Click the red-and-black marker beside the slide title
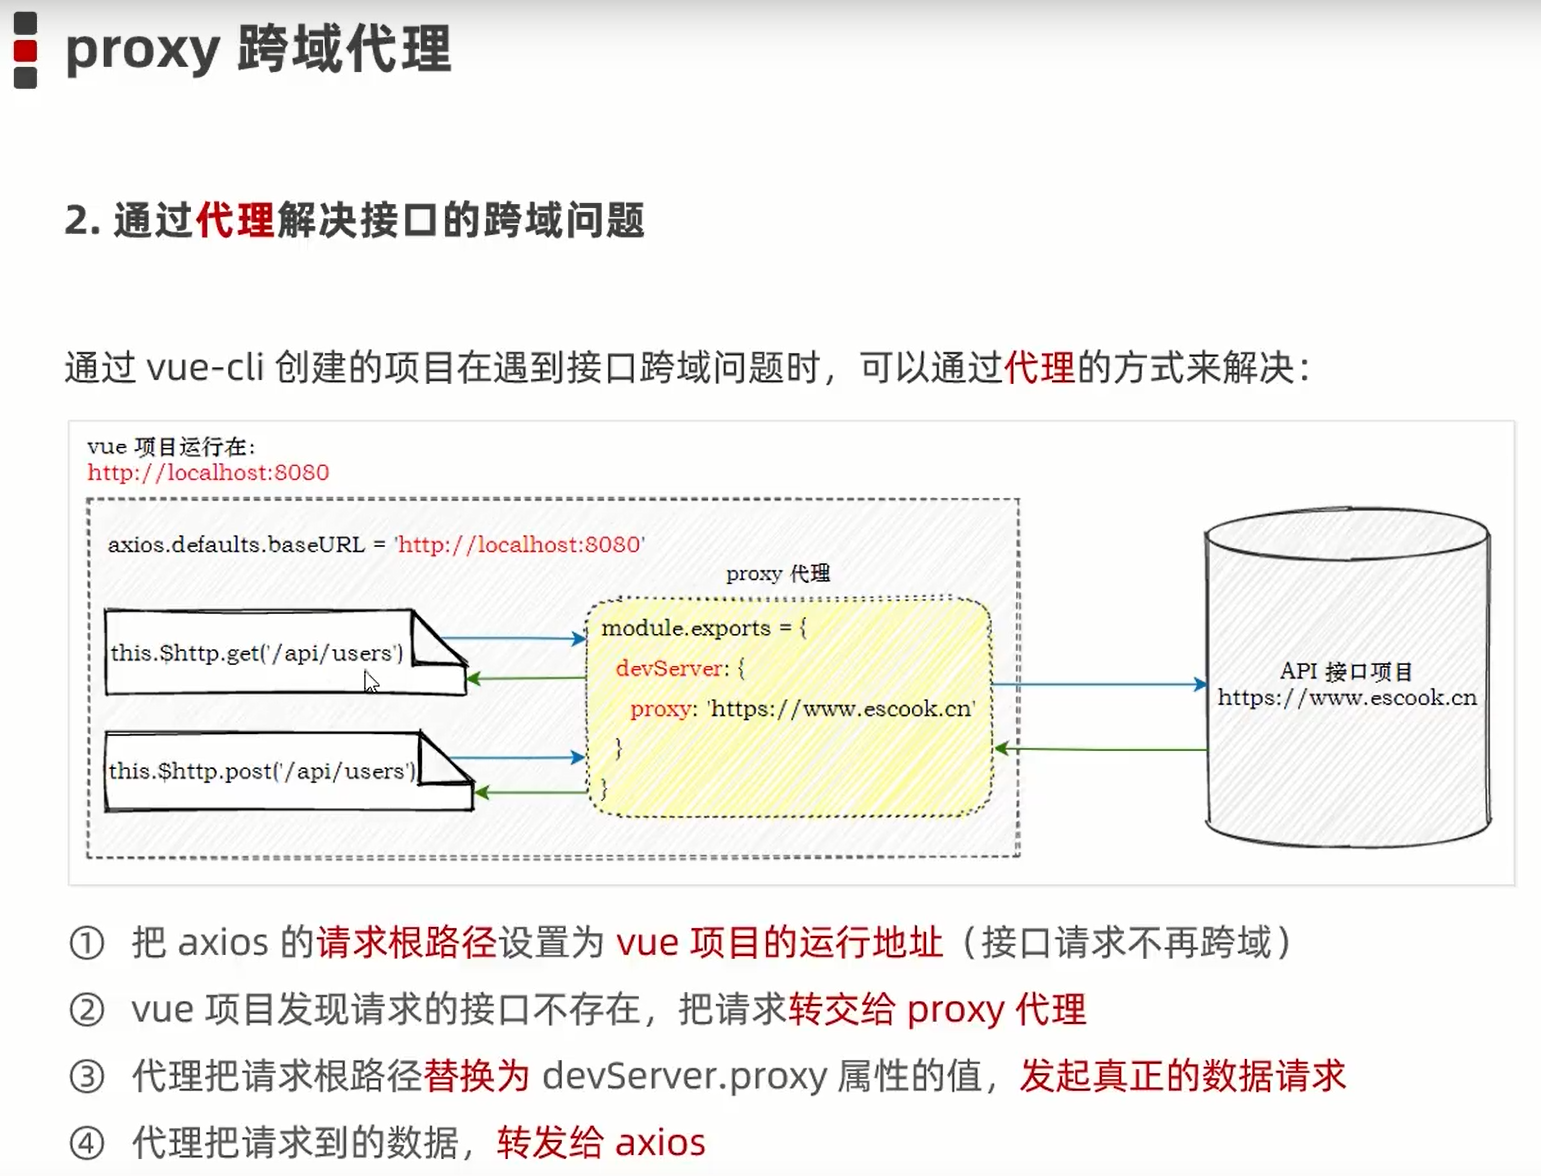 click(x=25, y=50)
